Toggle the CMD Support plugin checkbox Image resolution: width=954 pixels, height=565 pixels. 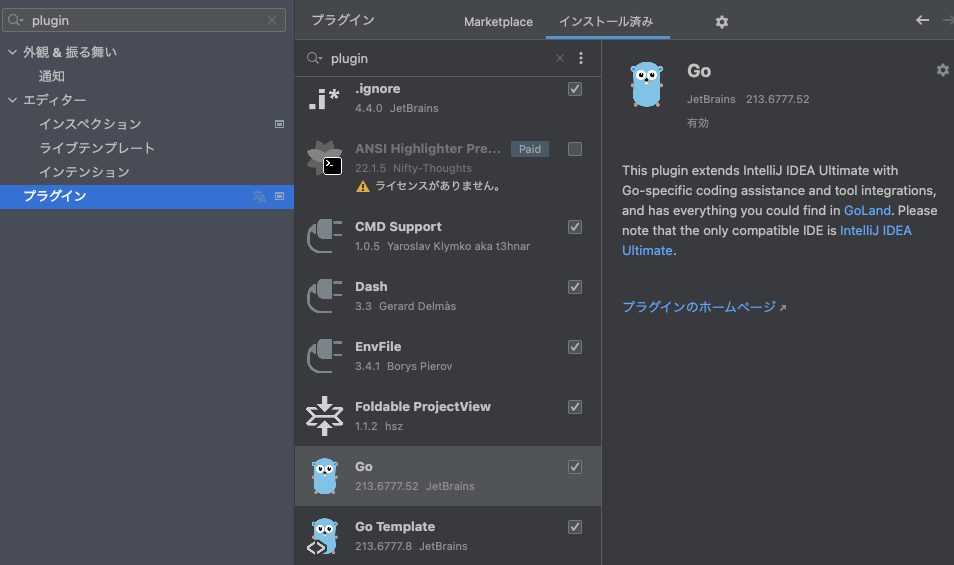575,227
